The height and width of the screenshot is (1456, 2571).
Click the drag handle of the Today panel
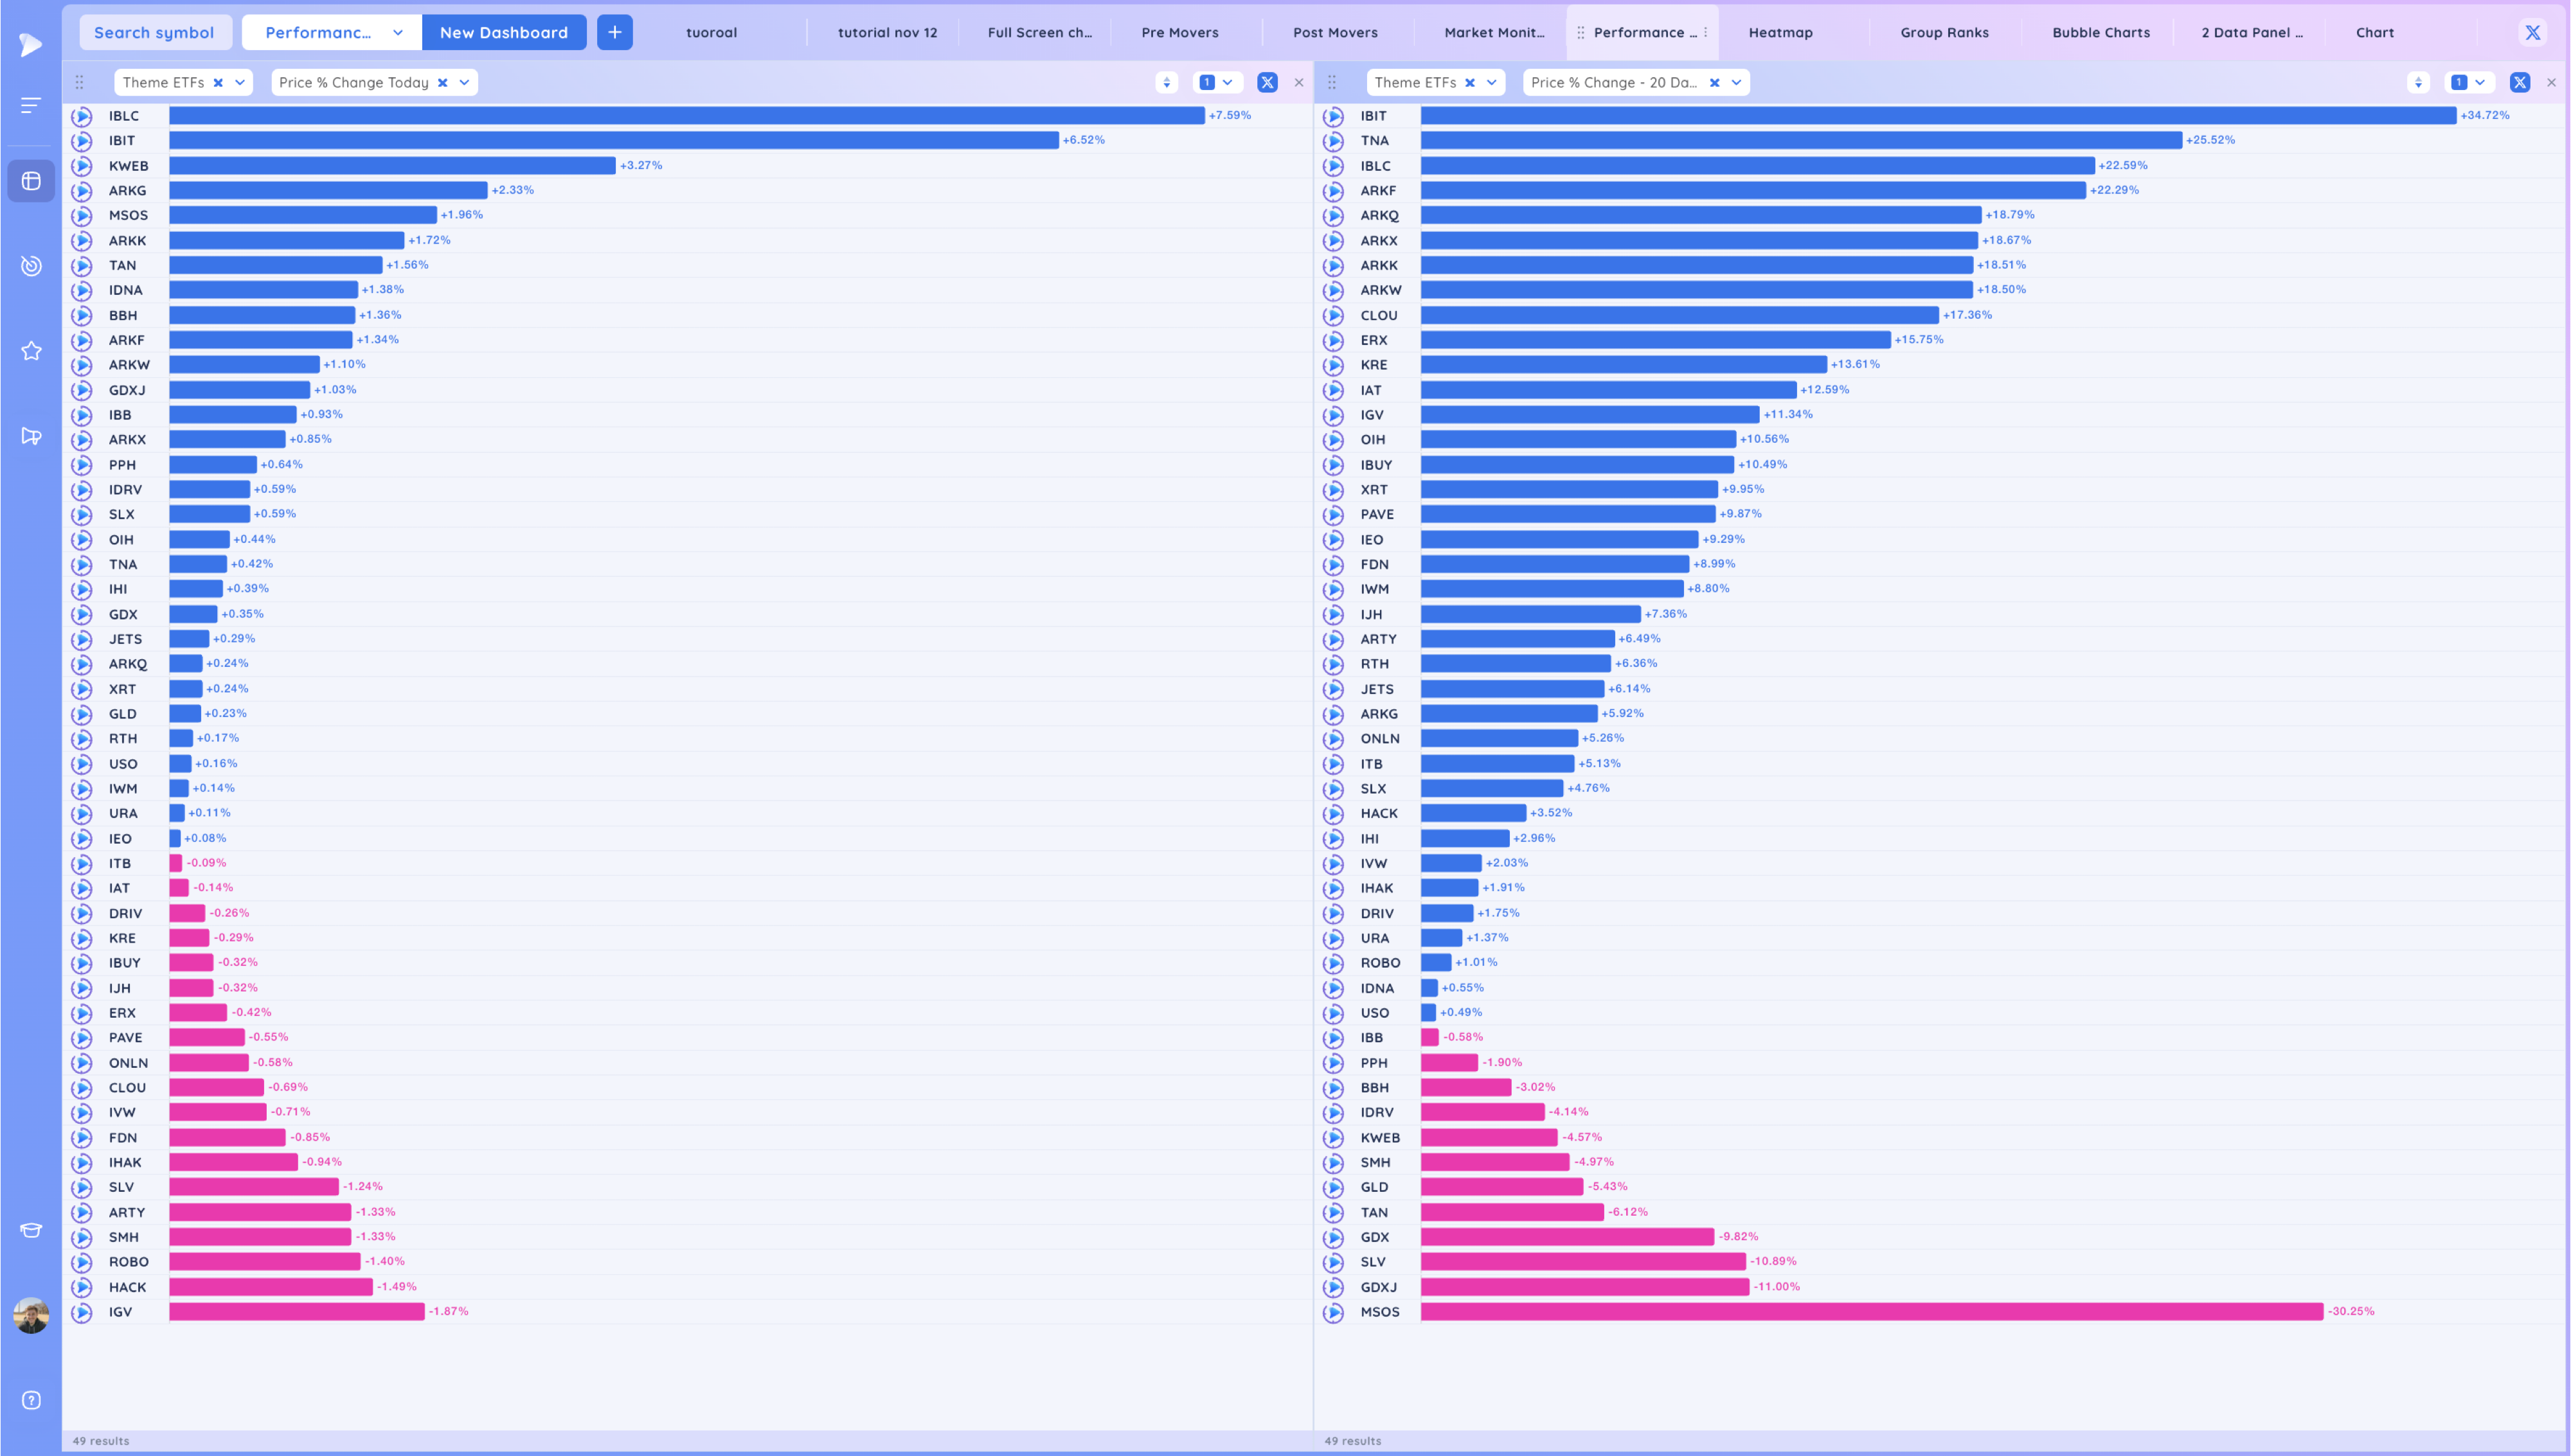click(x=80, y=82)
